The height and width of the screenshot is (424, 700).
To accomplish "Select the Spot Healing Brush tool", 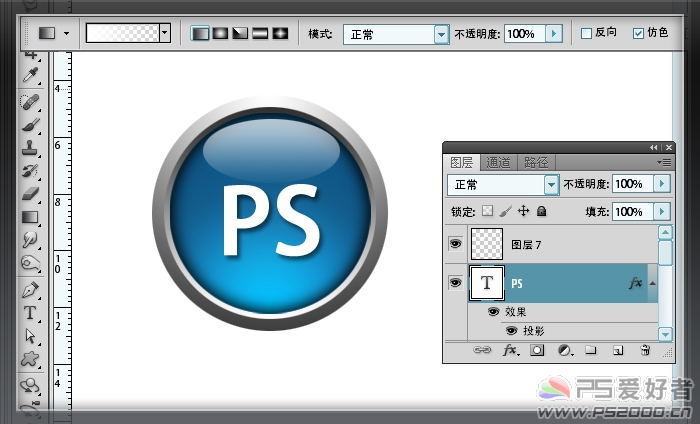I will click(x=30, y=102).
